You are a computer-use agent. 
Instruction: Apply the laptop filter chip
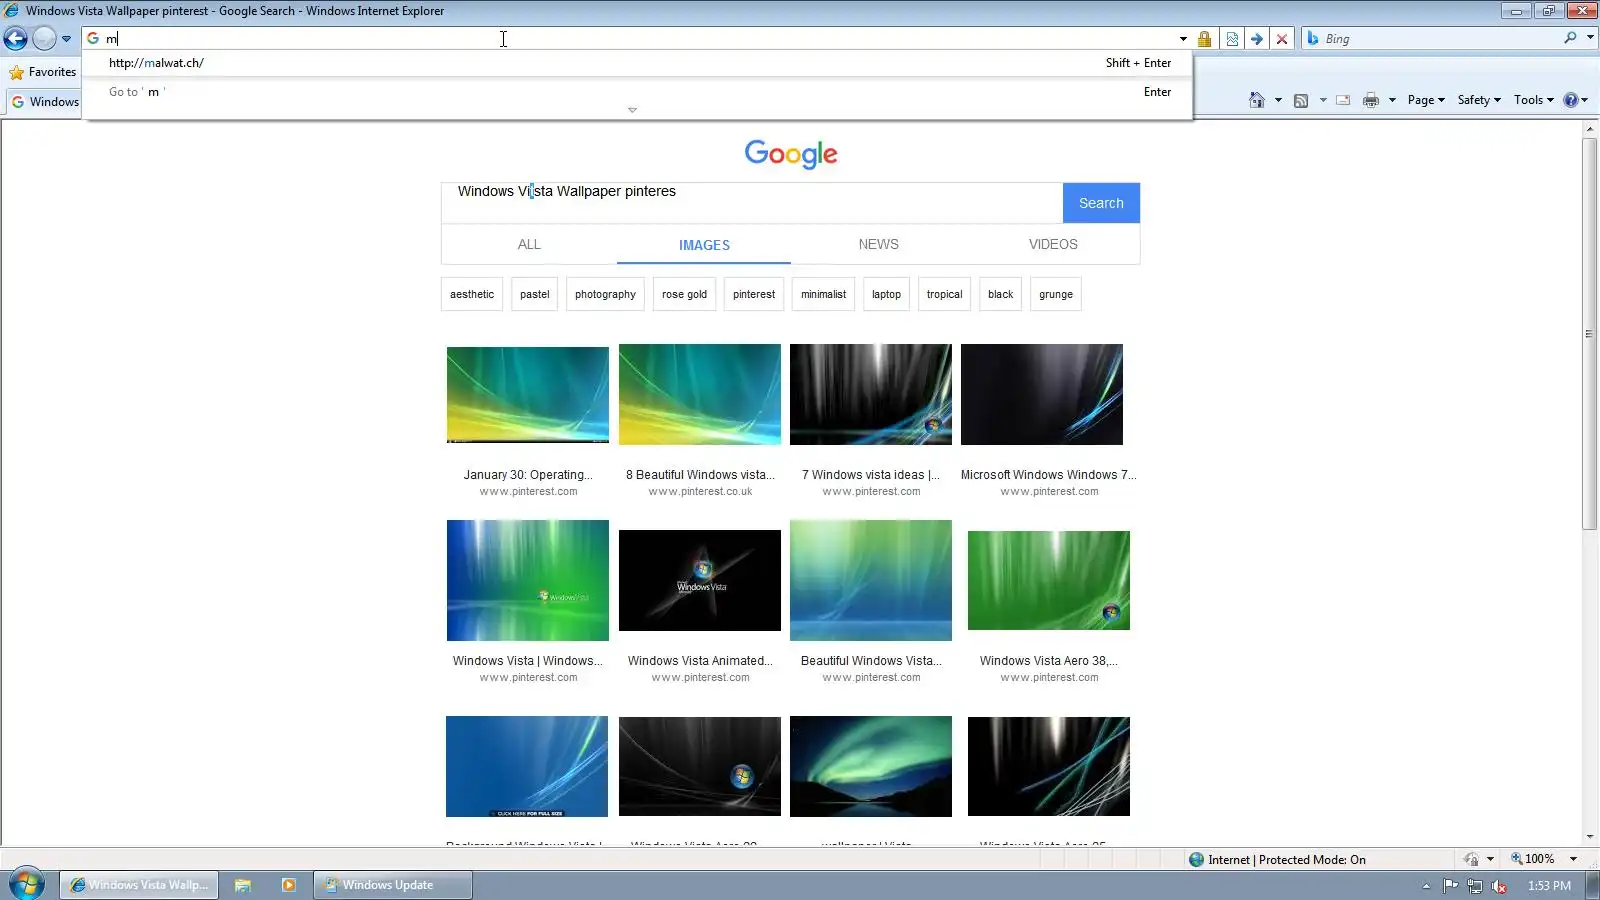coord(886,294)
